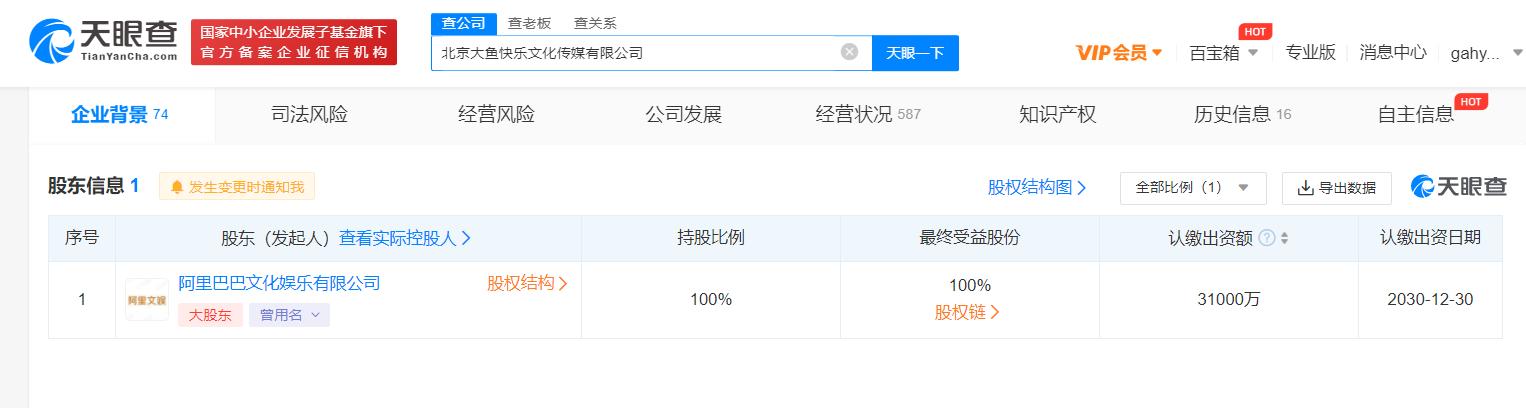Open the 股权结构图 link

coord(1037,187)
